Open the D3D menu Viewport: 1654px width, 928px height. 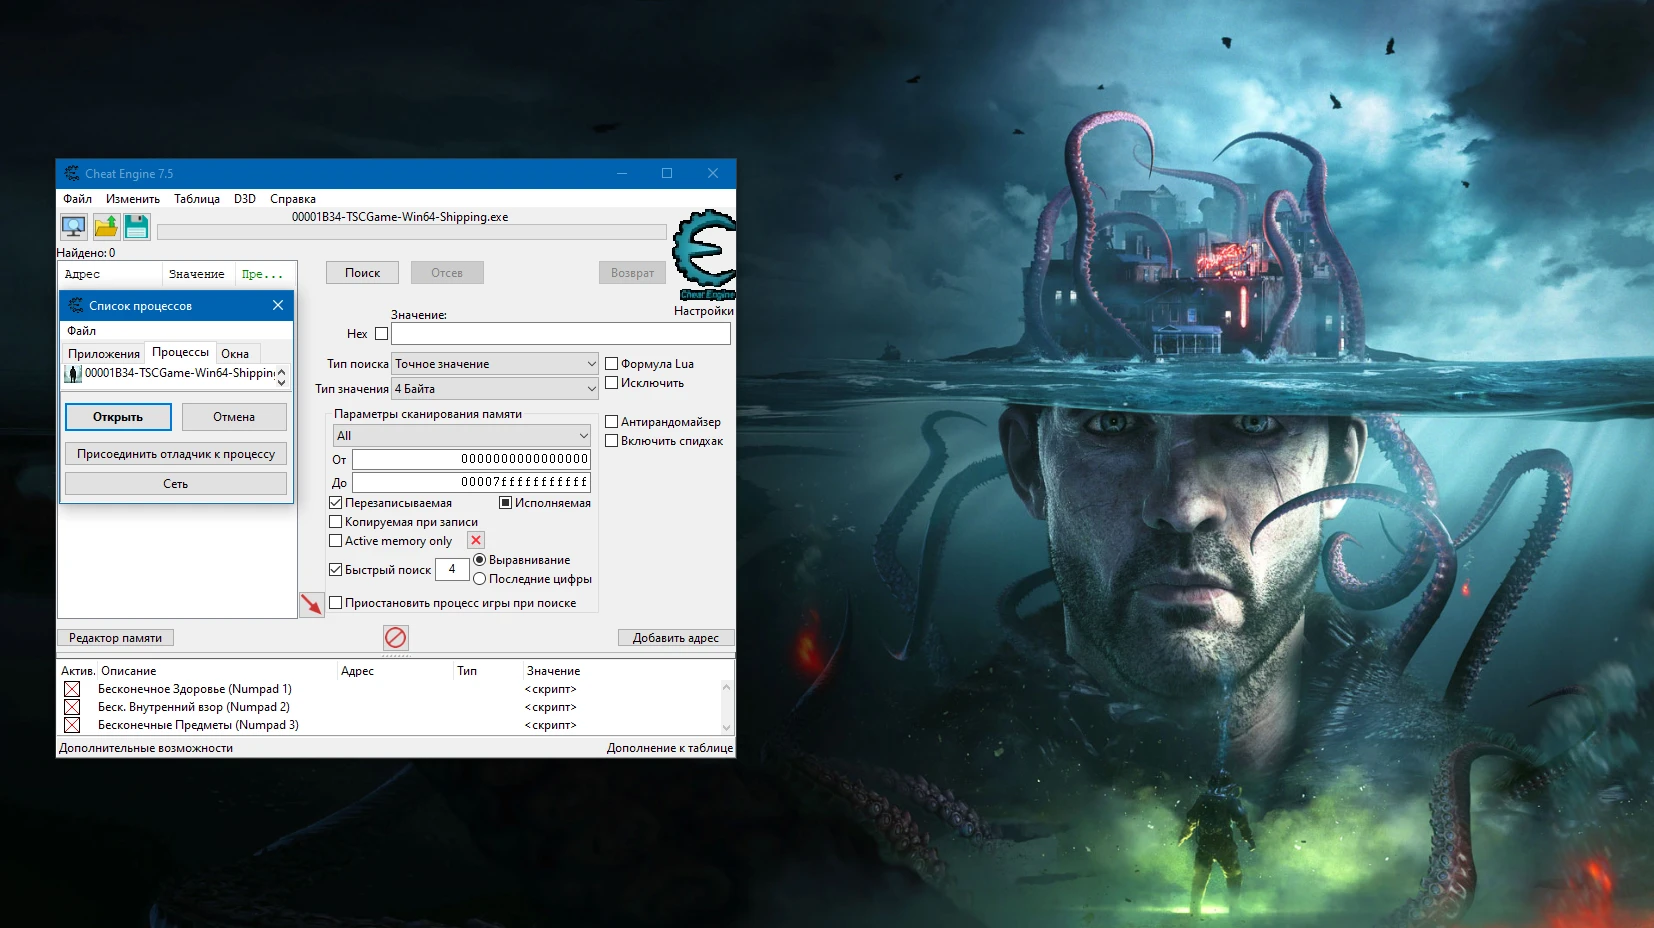245,198
